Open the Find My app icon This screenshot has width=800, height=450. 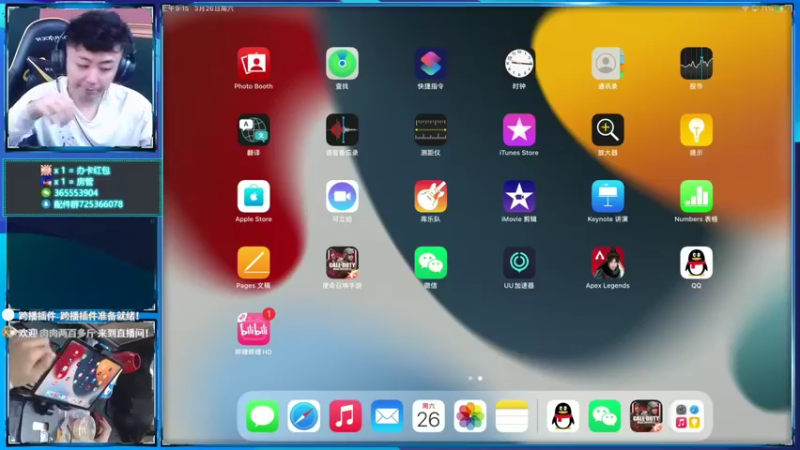tap(342, 64)
